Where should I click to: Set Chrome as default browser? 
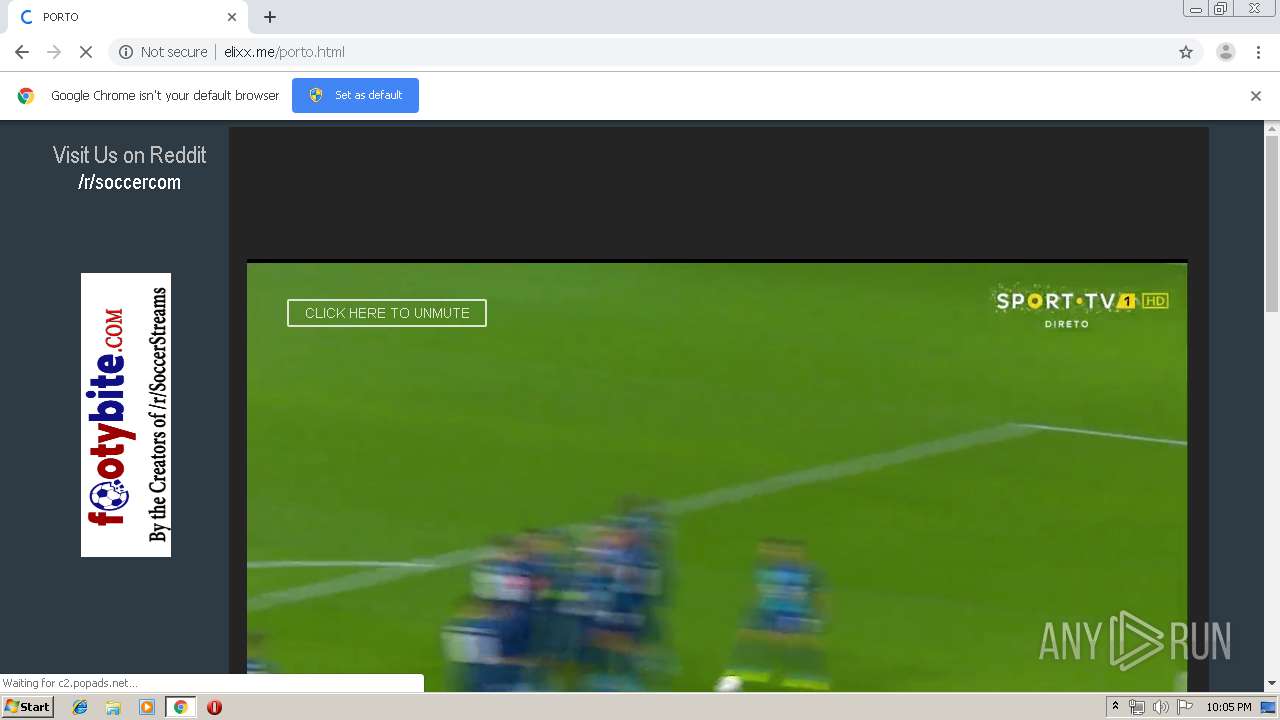[355, 95]
